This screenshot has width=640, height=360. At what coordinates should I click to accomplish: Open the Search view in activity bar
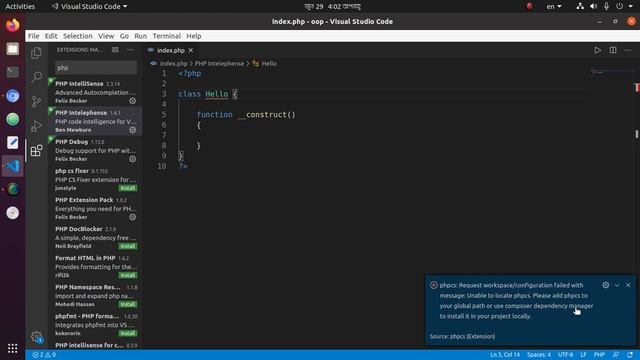pyautogui.click(x=36, y=77)
